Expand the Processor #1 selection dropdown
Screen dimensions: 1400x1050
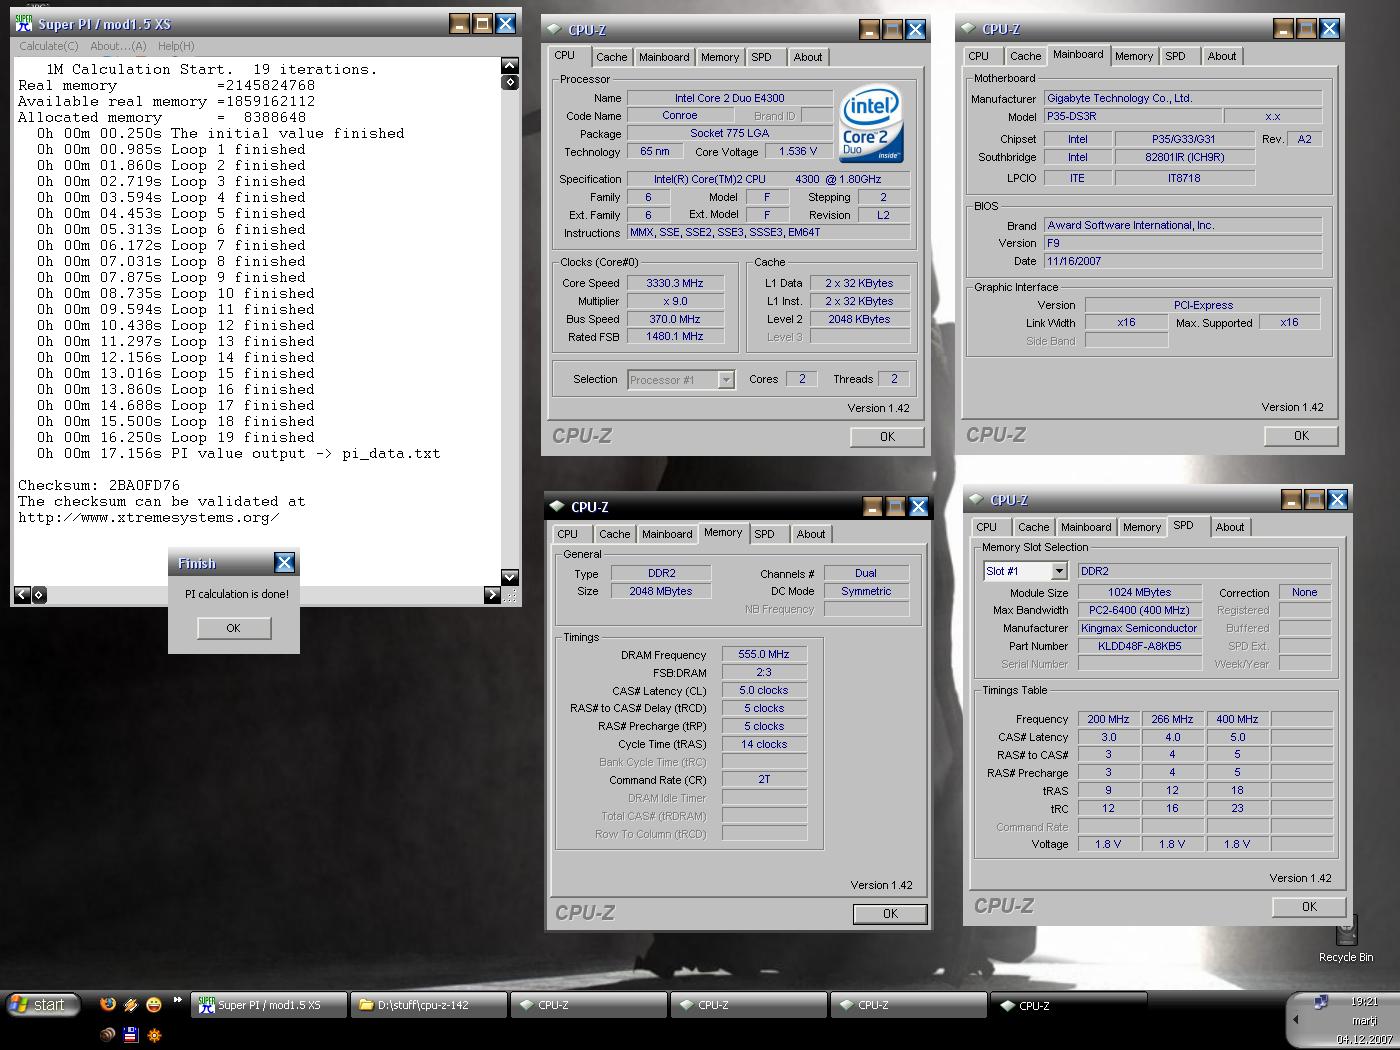(726, 380)
